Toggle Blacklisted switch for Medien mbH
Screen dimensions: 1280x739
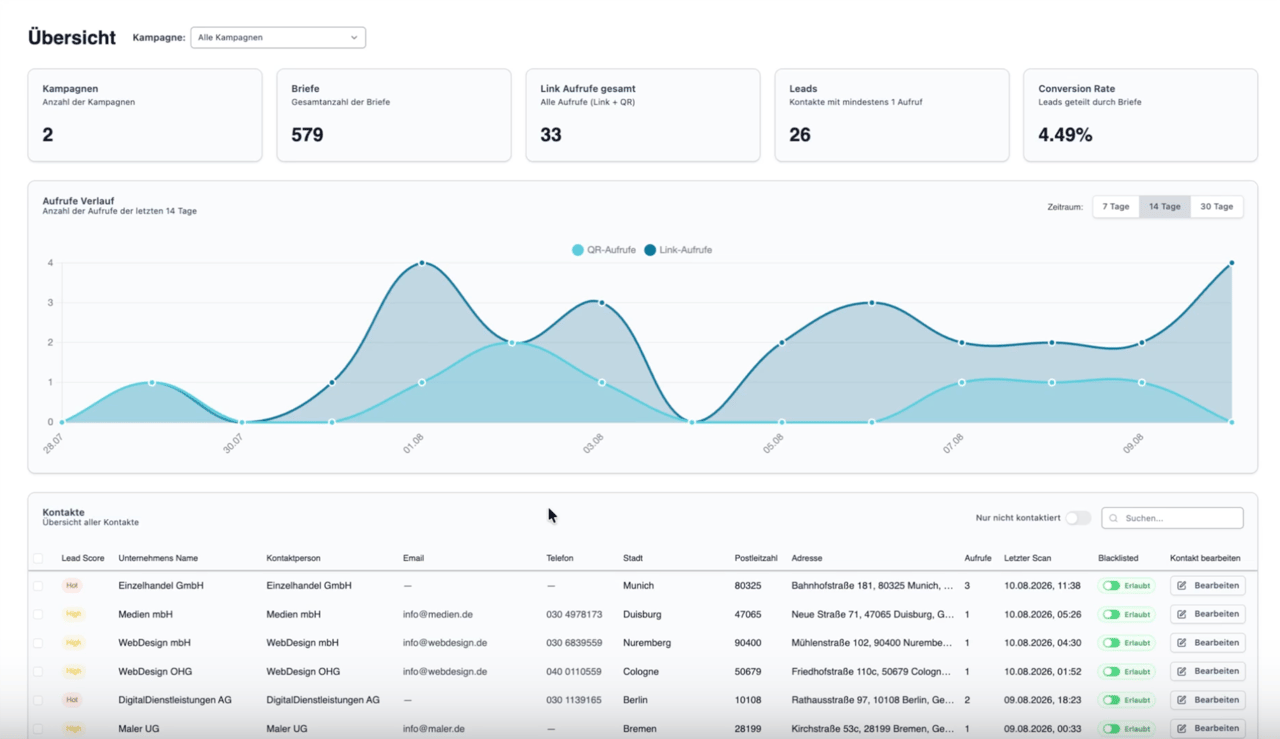pos(1111,614)
